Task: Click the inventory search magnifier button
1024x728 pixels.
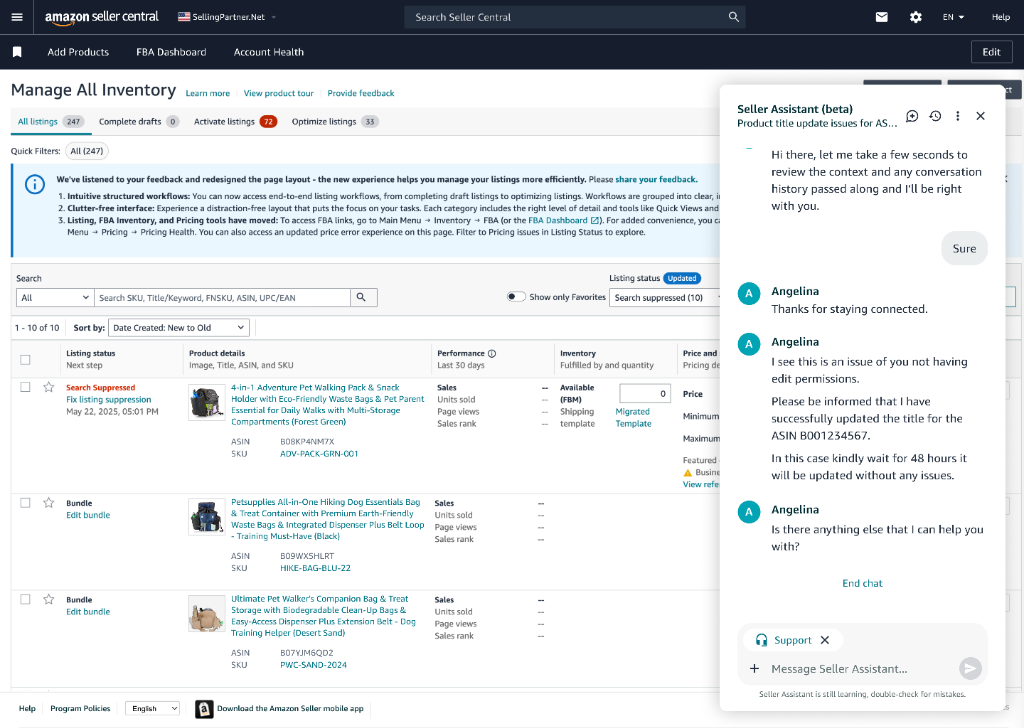Action: coord(364,297)
